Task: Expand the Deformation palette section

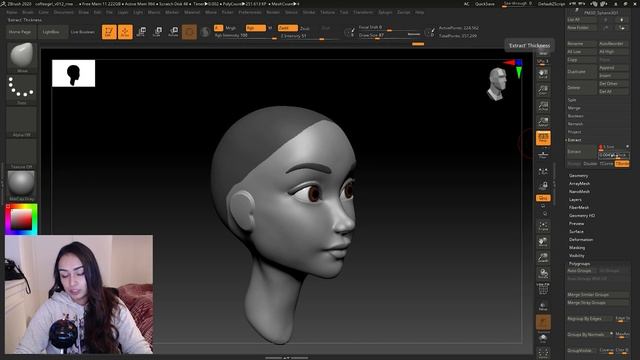Action: click(x=581, y=240)
